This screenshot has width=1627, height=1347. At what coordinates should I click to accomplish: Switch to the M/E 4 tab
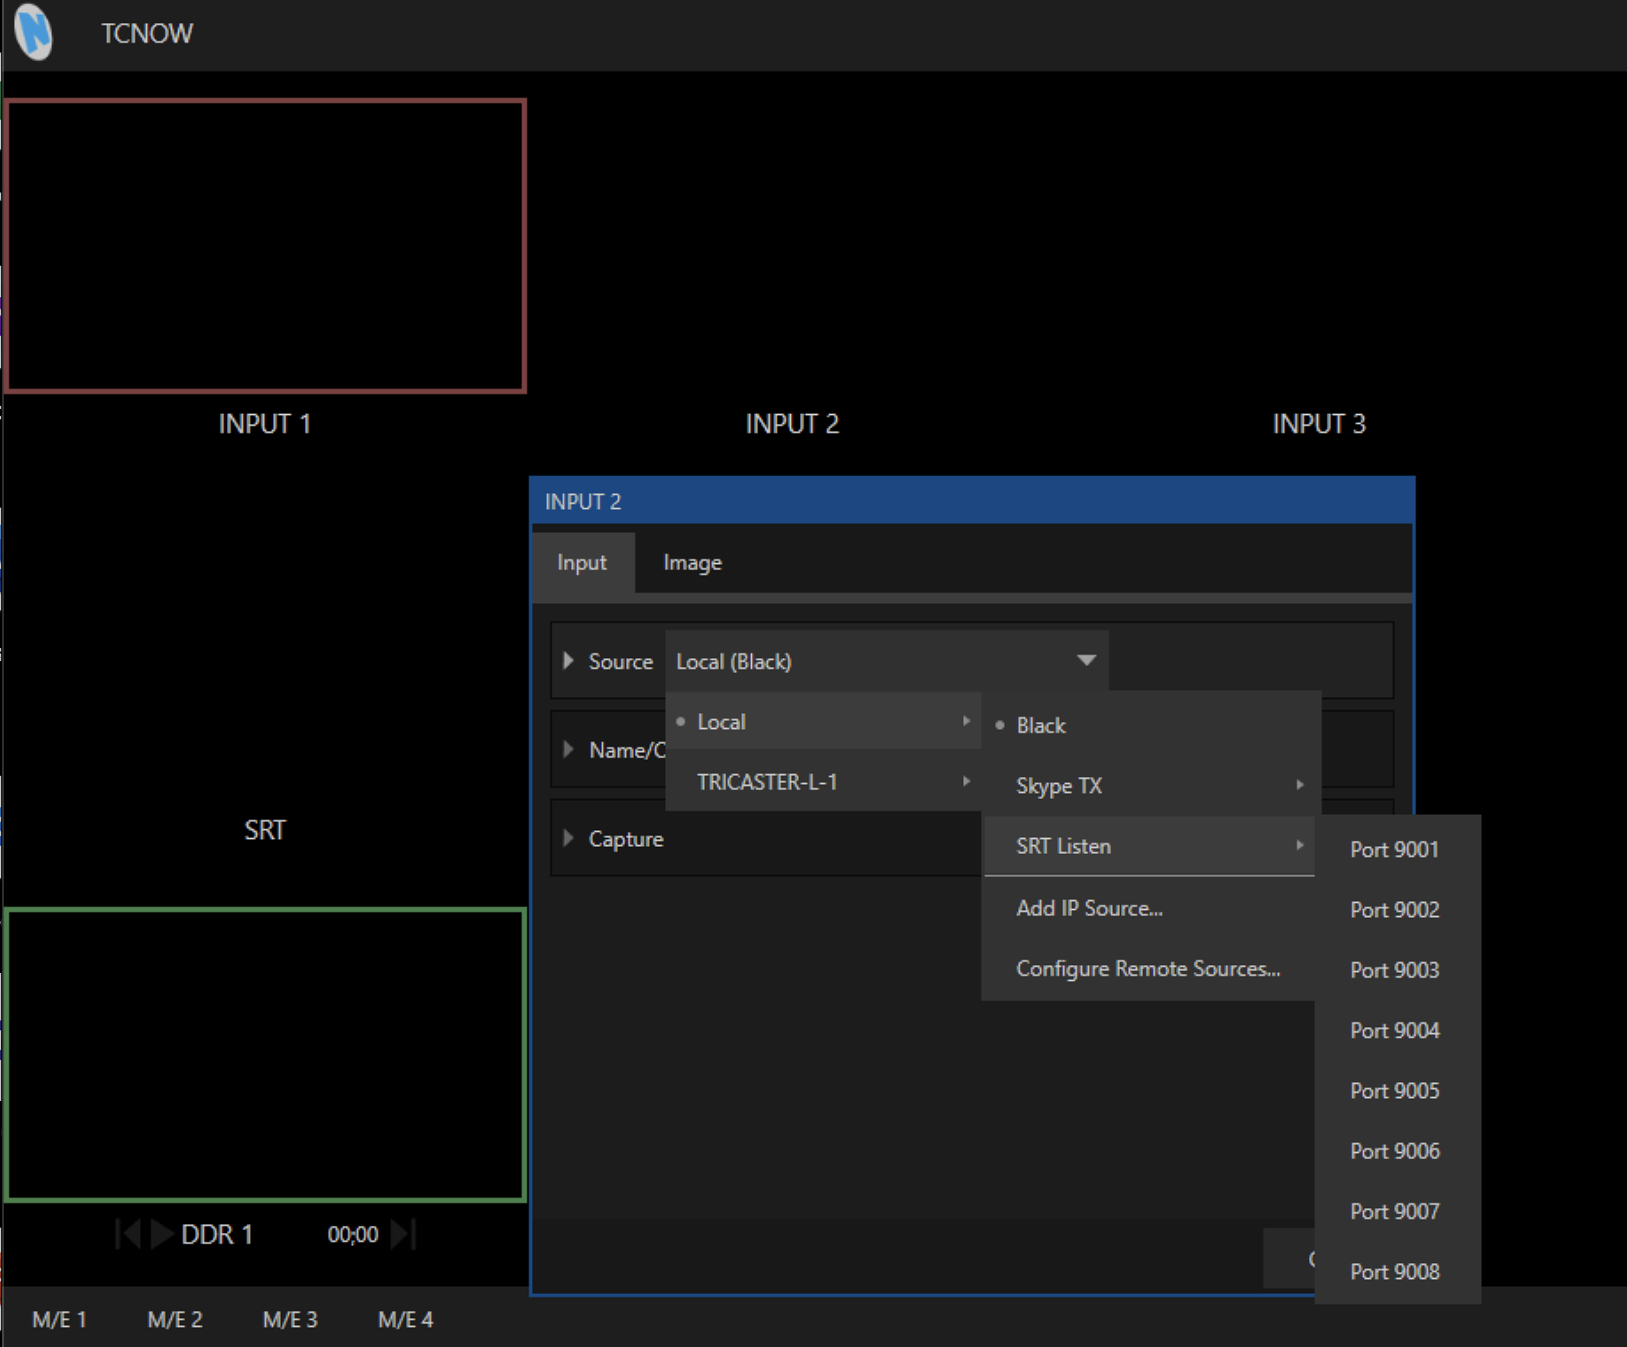(405, 1319)
